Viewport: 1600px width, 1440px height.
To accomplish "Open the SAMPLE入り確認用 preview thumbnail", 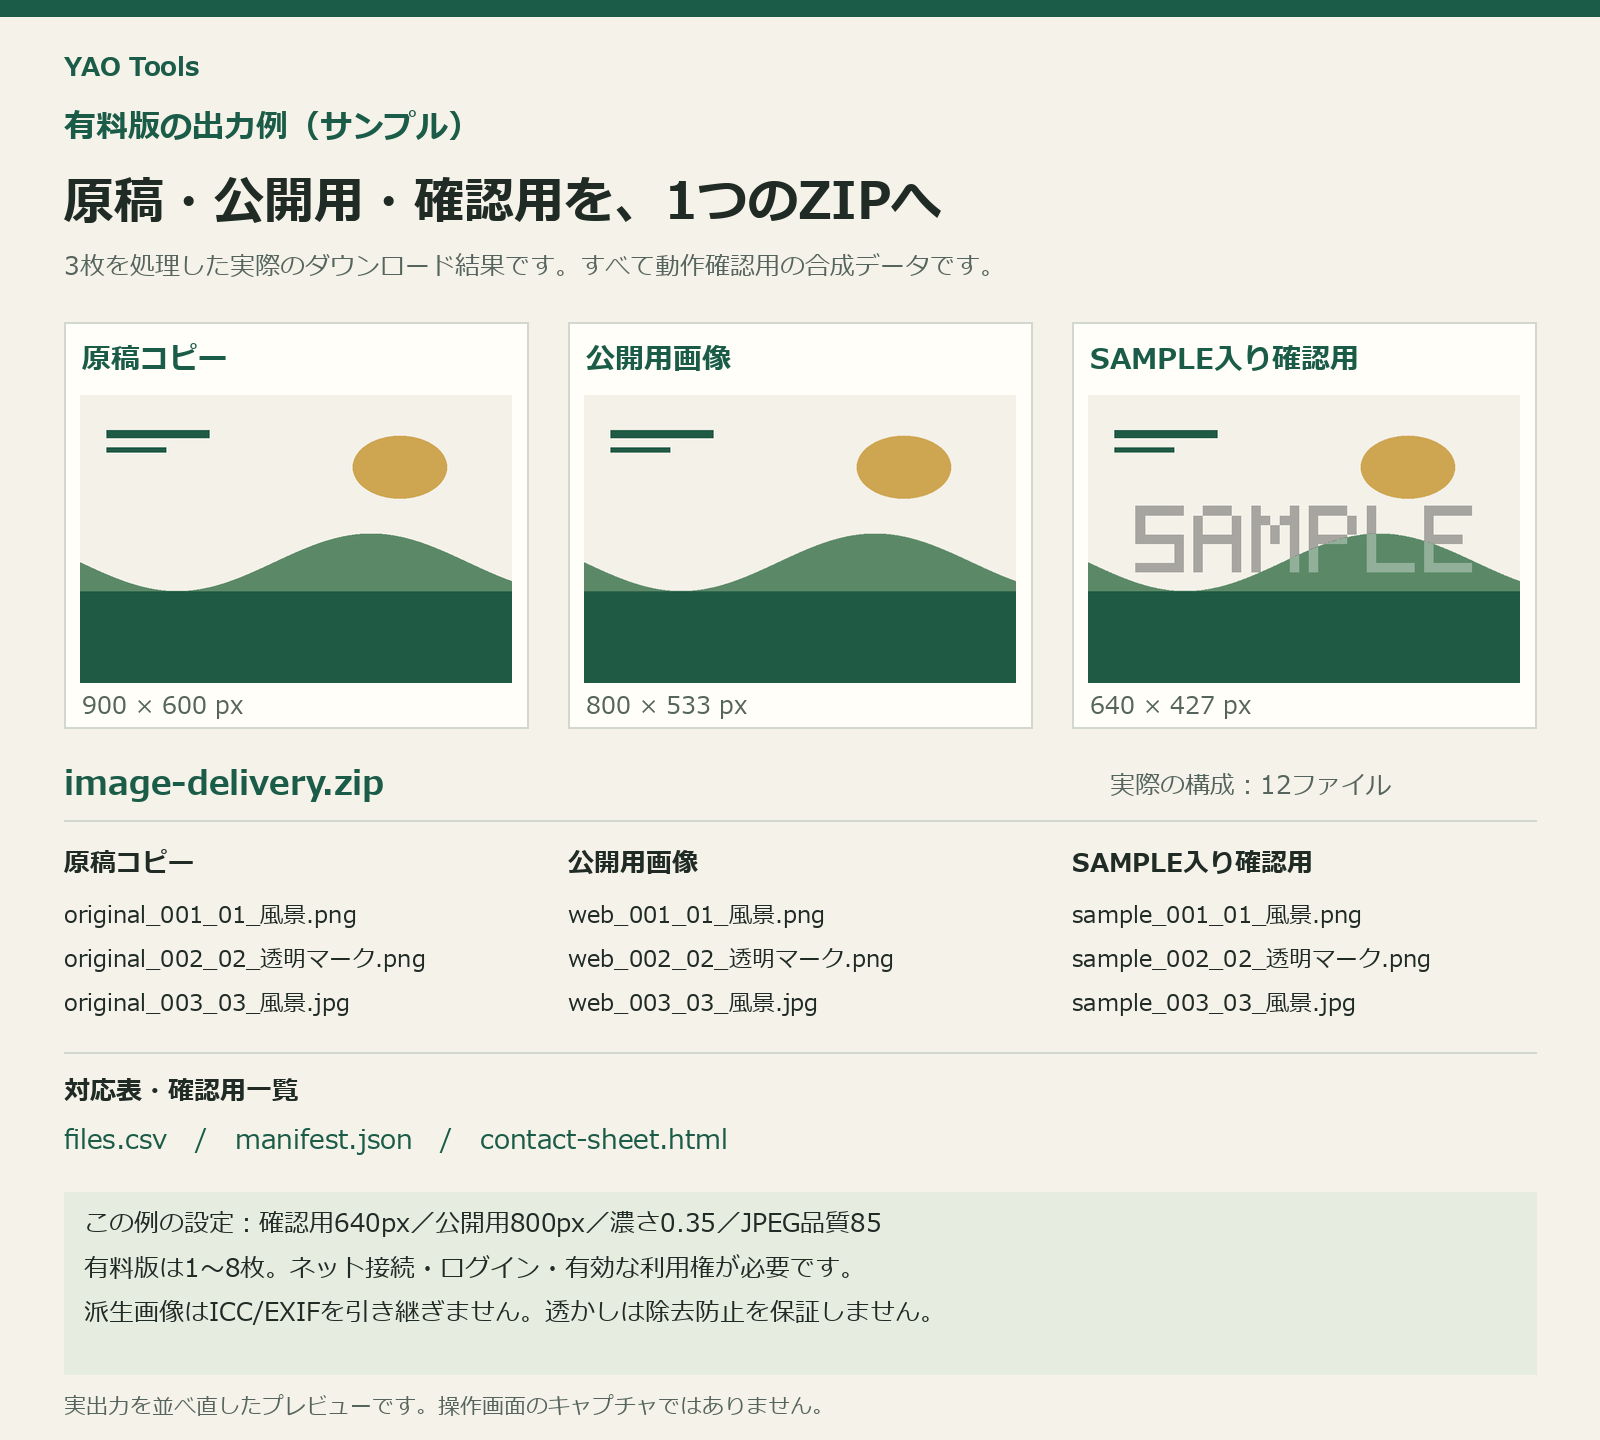I will (x=1304, y=539).
